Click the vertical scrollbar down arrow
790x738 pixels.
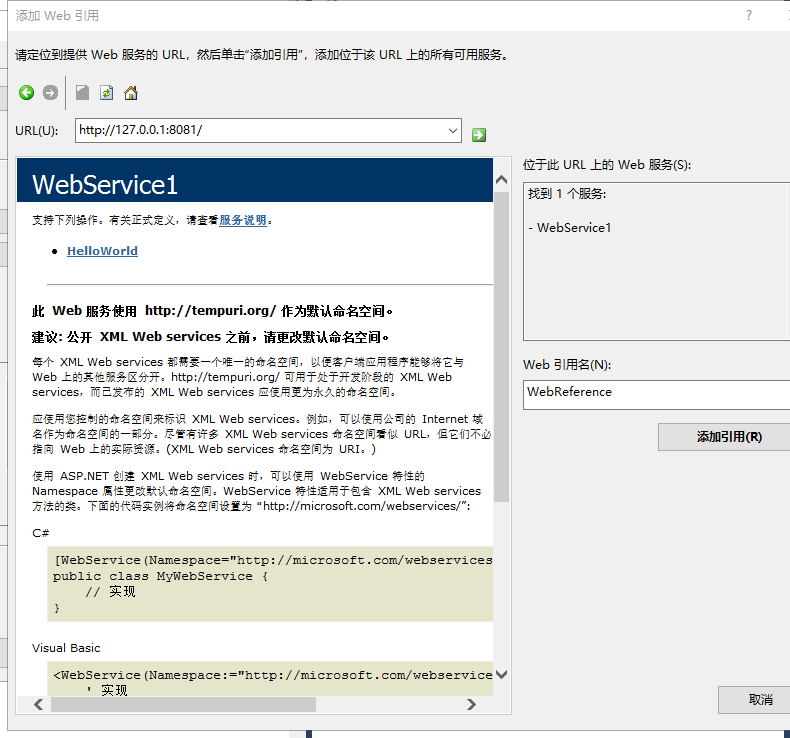click(x=501, y=674)
